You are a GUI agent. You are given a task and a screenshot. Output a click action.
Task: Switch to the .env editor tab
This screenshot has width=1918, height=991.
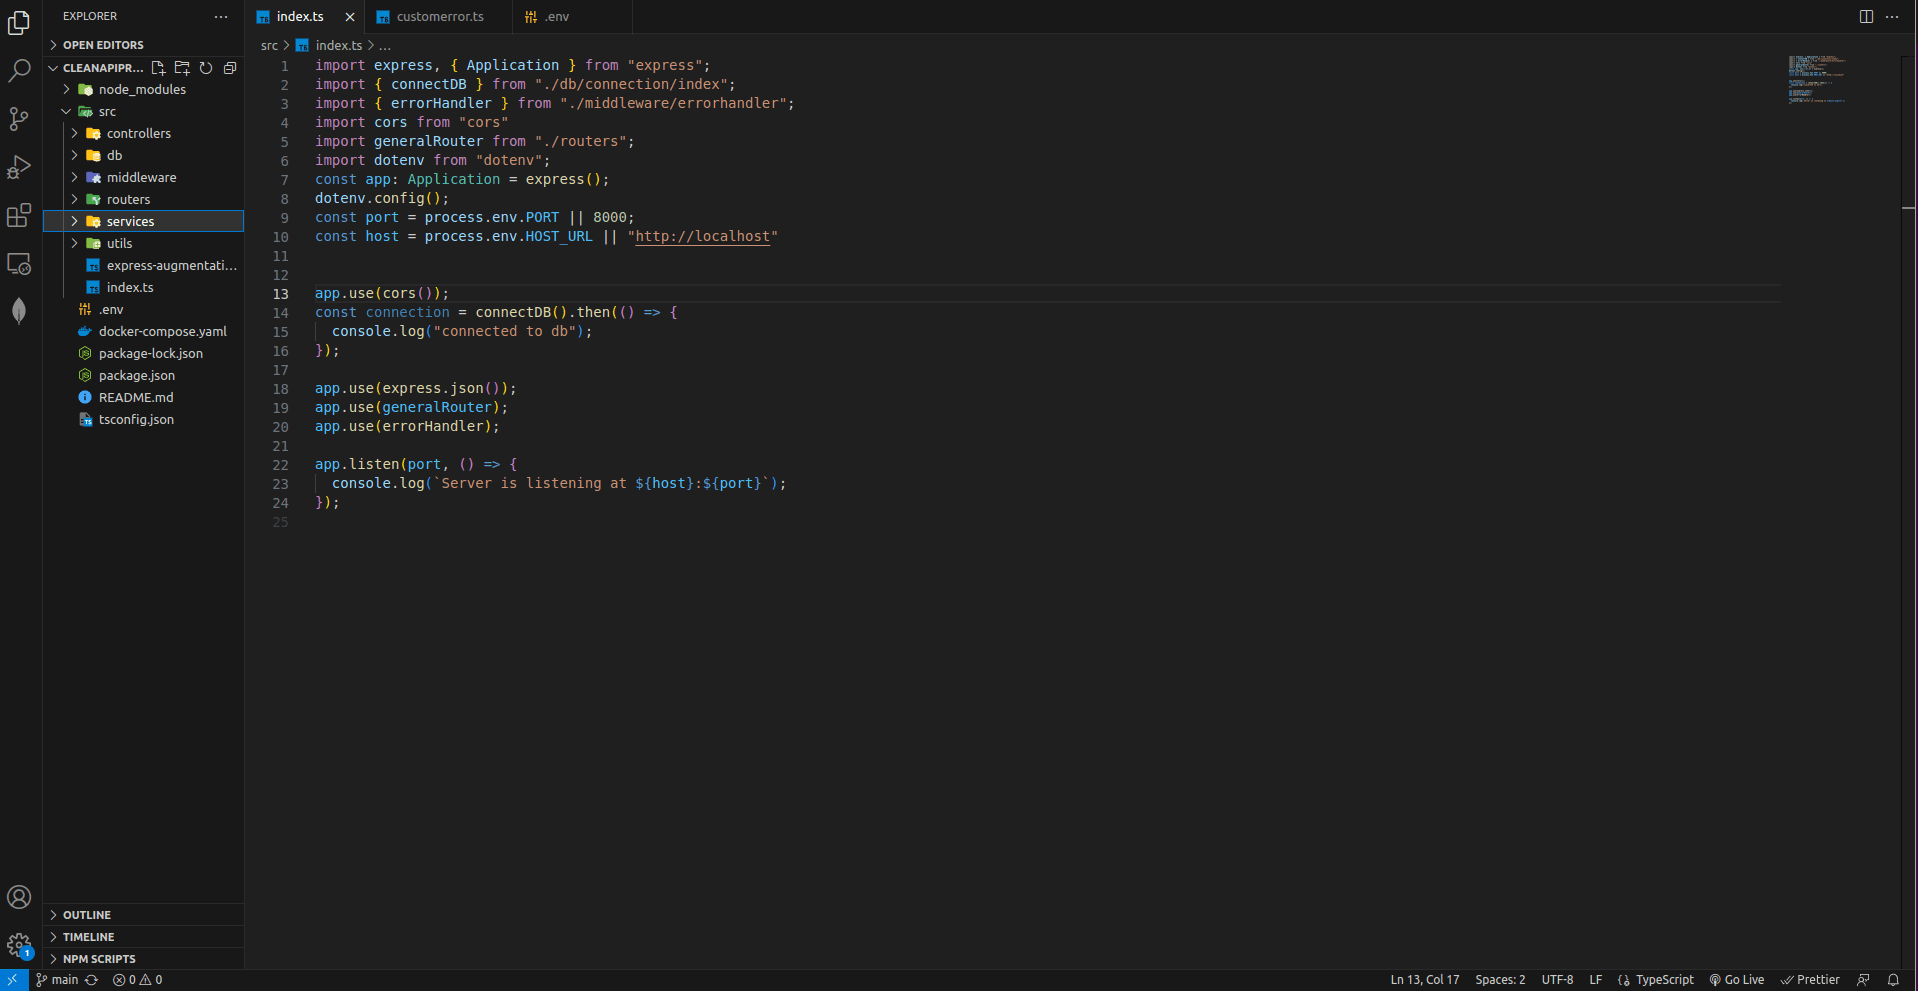click(x=556, y=17)
